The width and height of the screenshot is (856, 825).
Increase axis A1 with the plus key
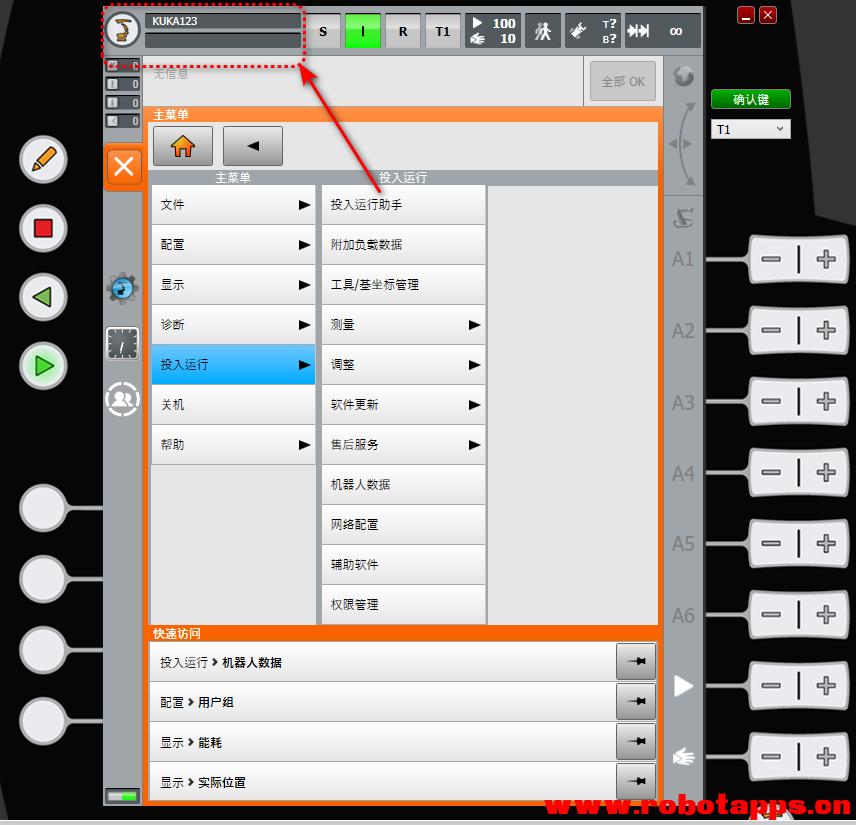click(x=826, y=259)
